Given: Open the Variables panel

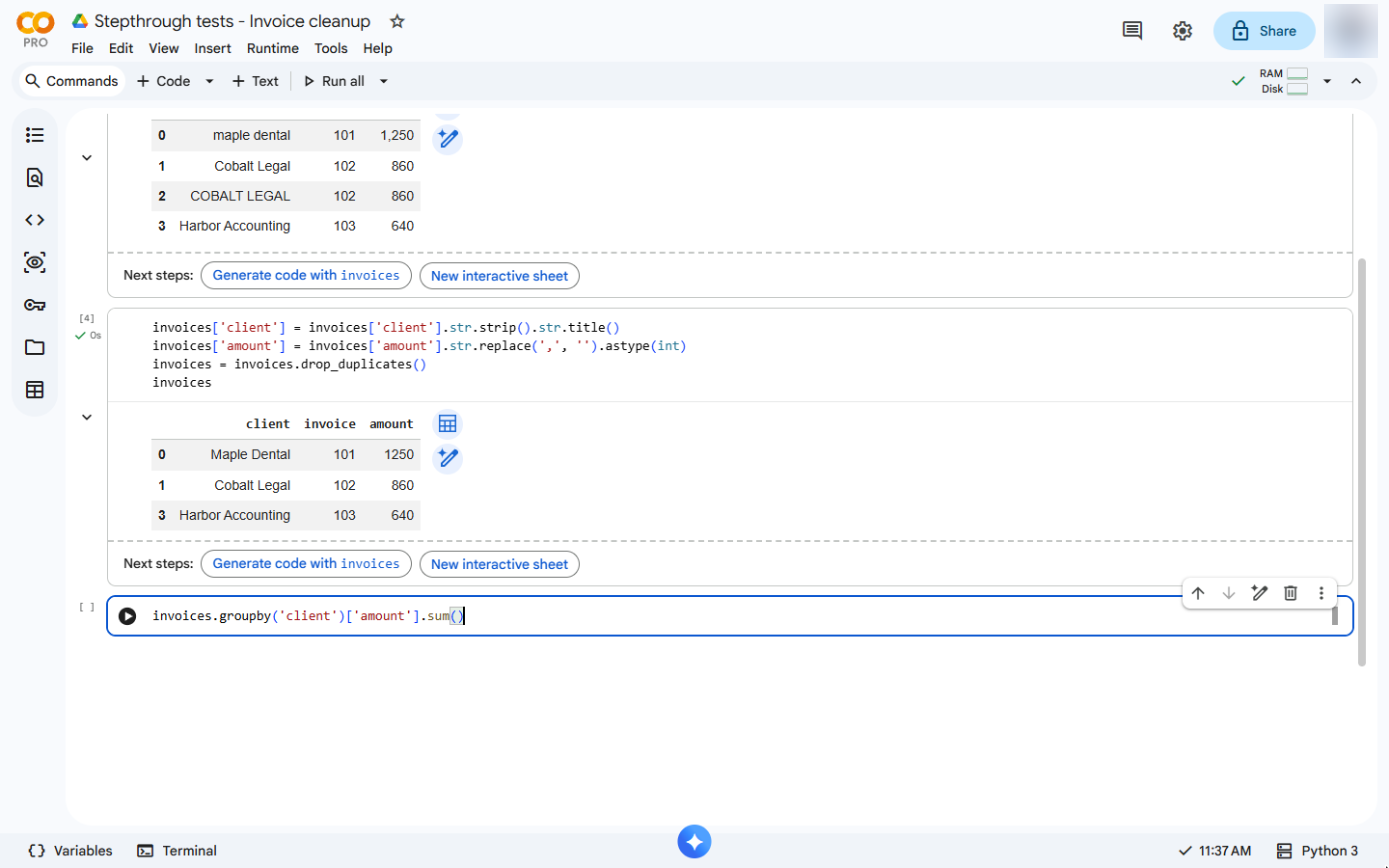Looking at the screenshot, I should 70,851.
